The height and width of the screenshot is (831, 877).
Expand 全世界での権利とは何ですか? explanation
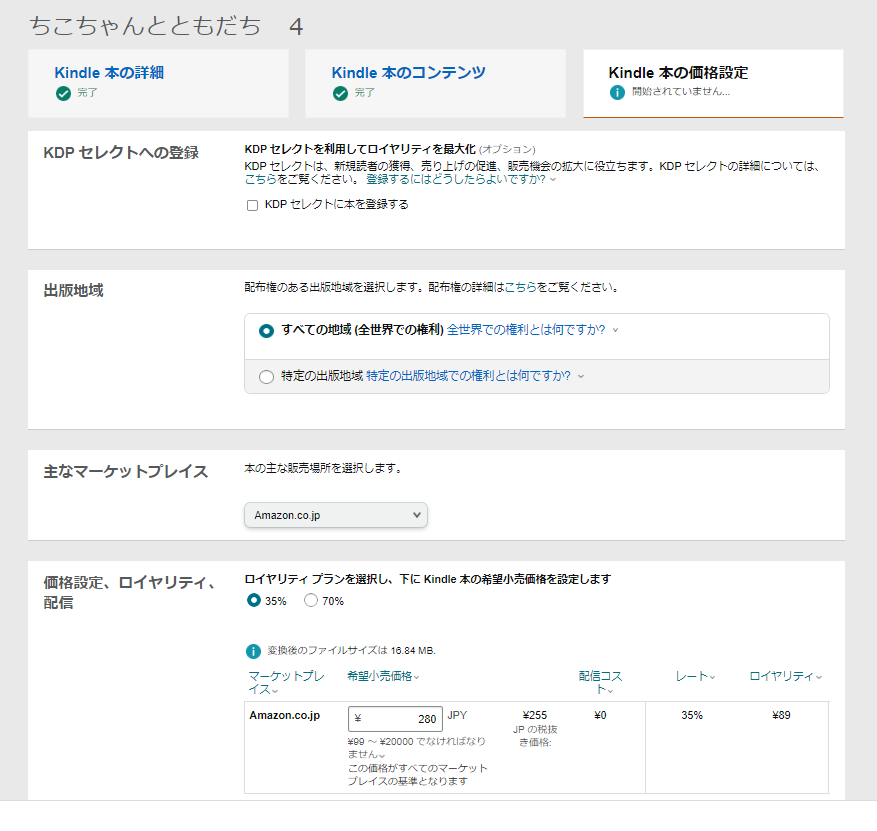point(532,330)
